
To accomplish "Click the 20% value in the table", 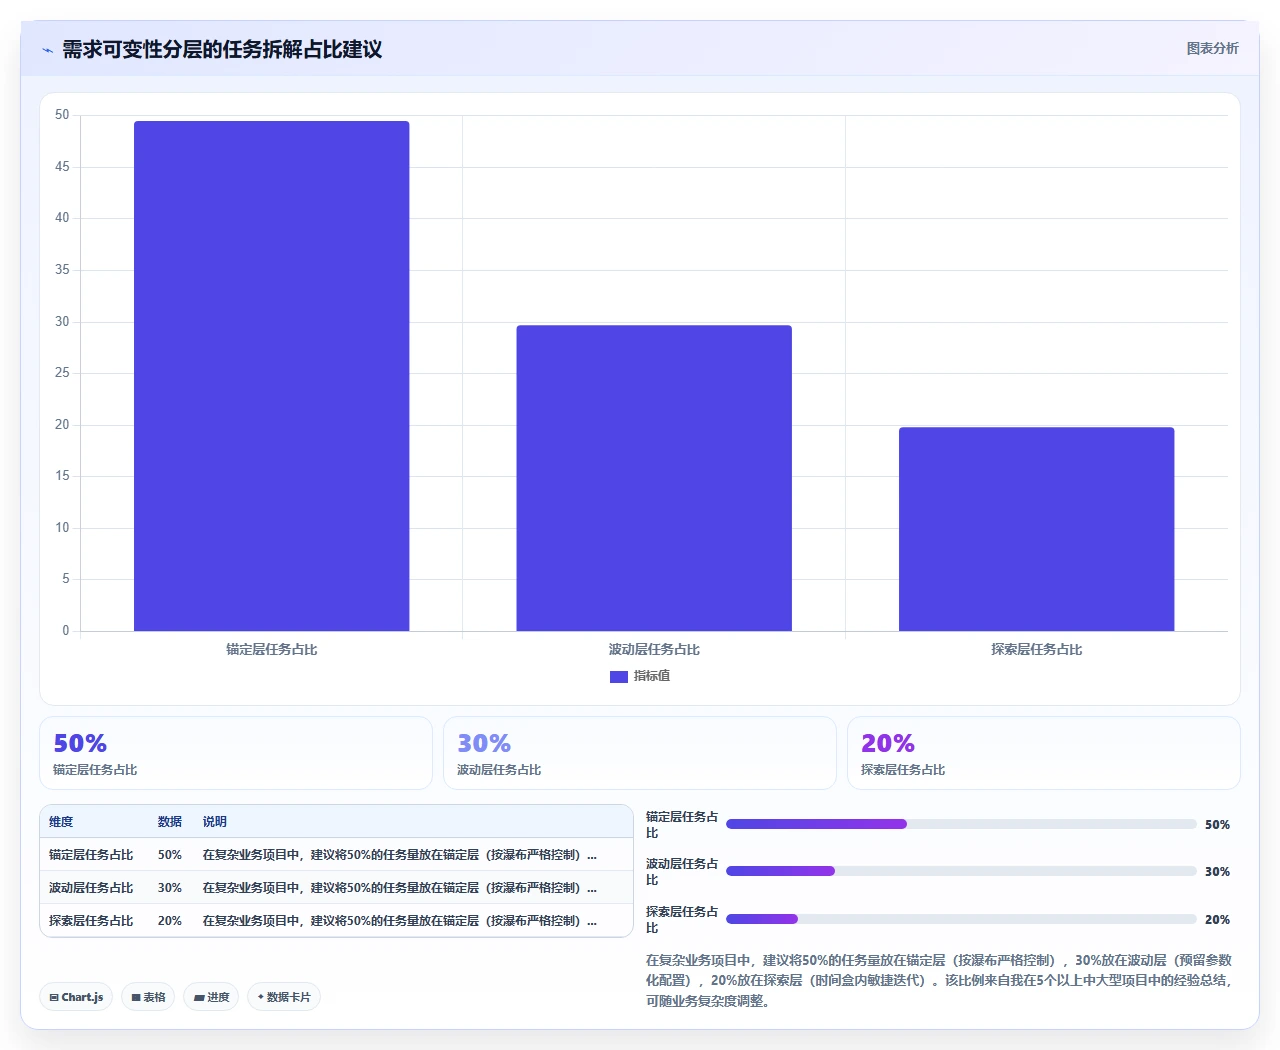I will pyautogui.click(x=170, y=921).
